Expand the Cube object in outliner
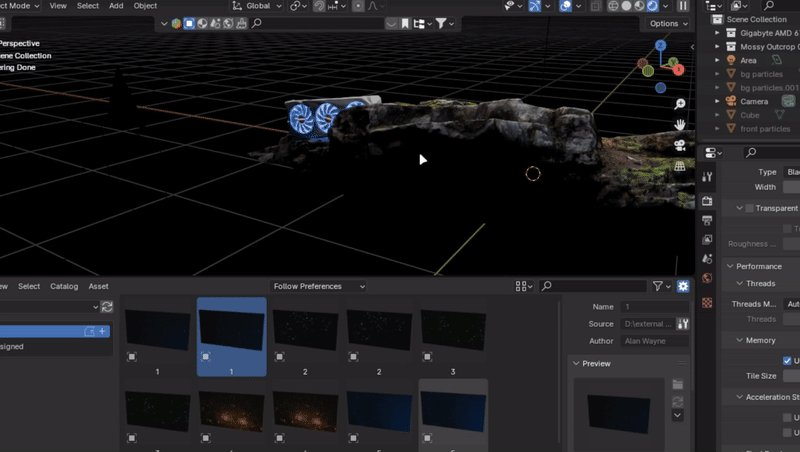Viewport: 800px width, 452px height. pyautogui.click(x=717, y=115)
